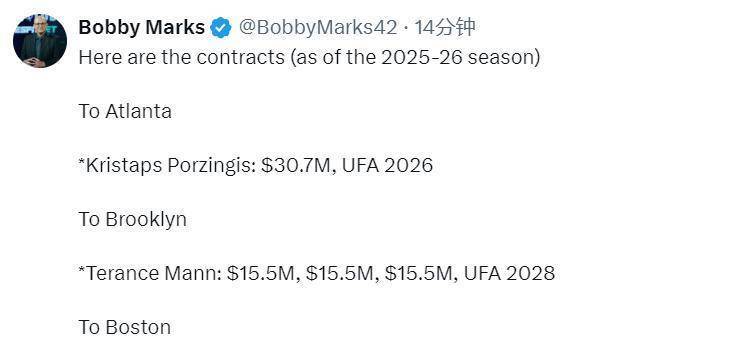Visit the @BobbyMarks42 handle link
This screenshot has height=360, width=747.
point(318,28)
